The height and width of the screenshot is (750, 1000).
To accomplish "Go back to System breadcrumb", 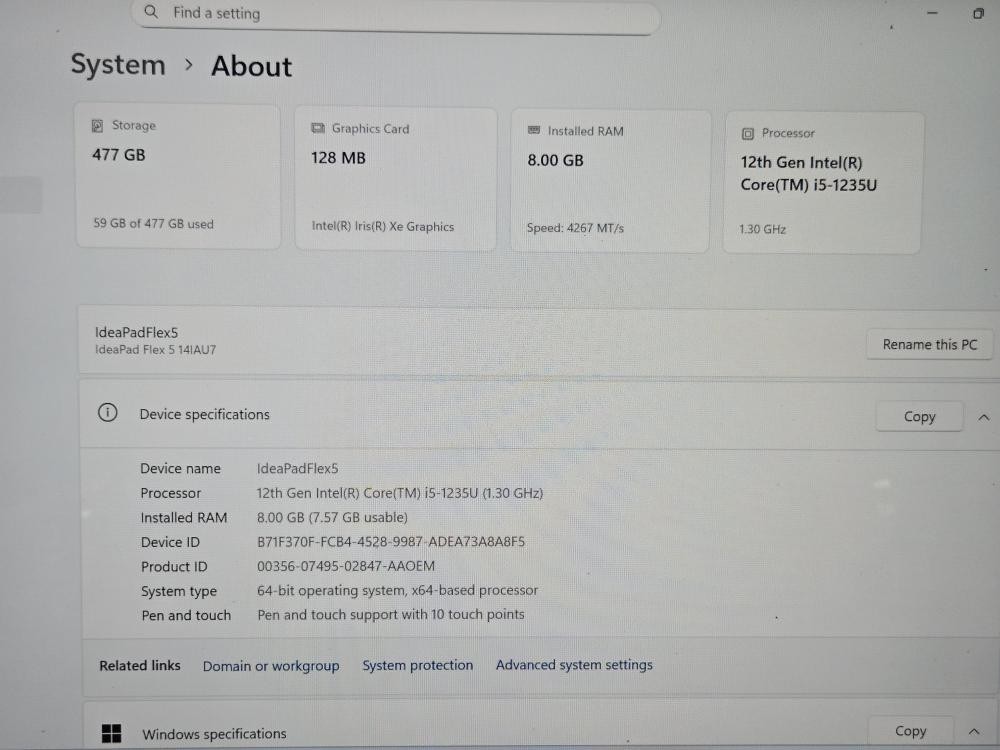I will click(x=118, y=64).
